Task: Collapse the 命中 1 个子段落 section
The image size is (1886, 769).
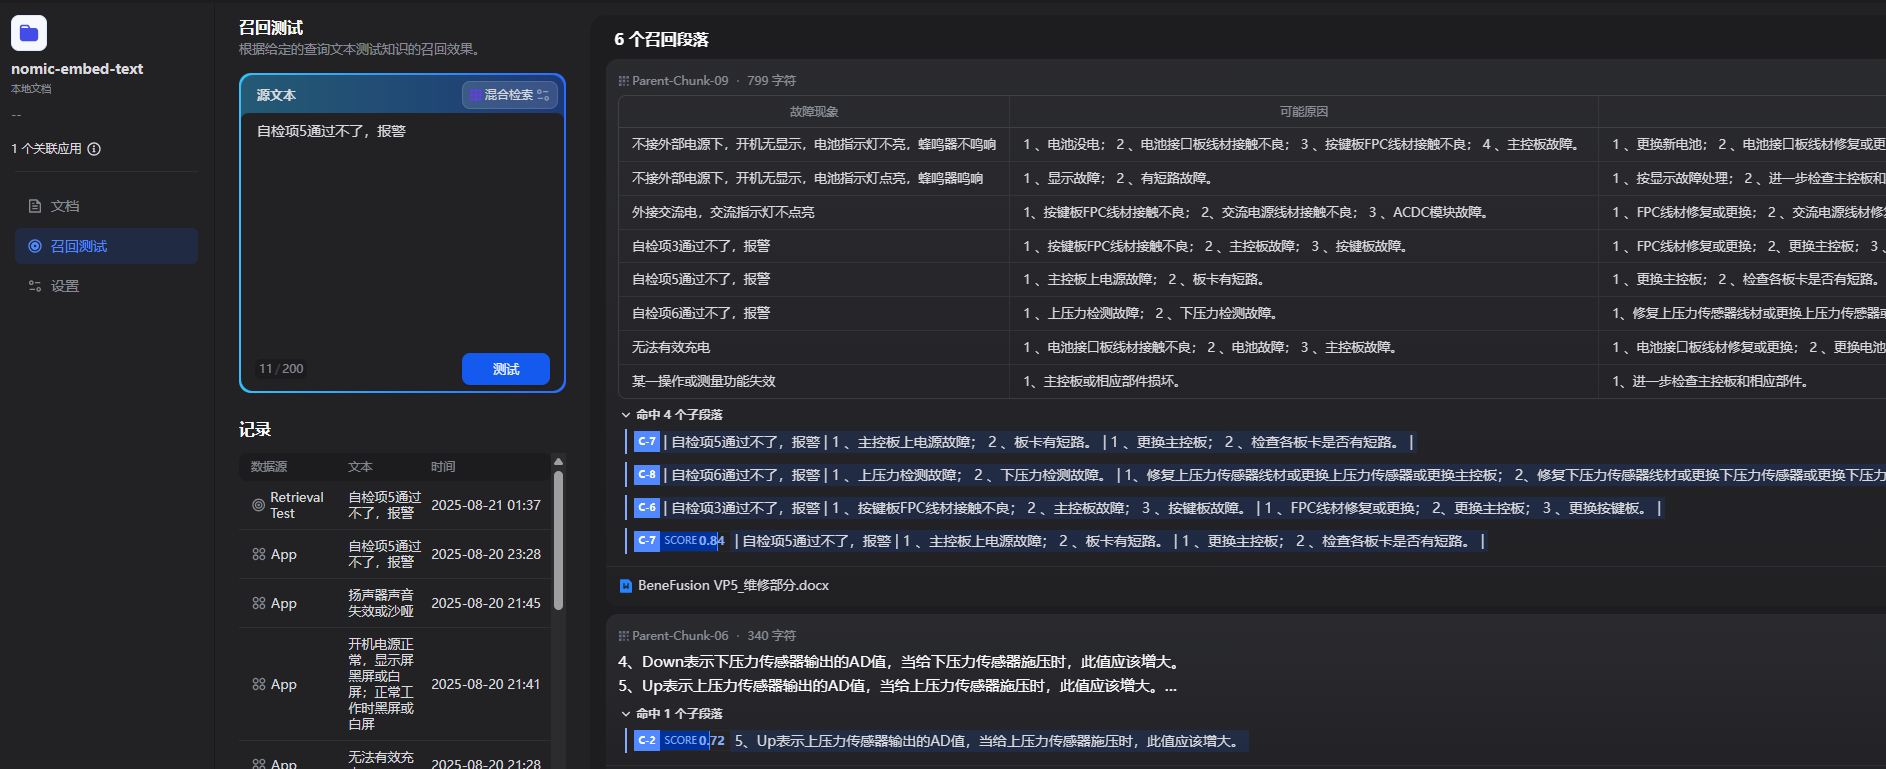Action: coord(672,713)
